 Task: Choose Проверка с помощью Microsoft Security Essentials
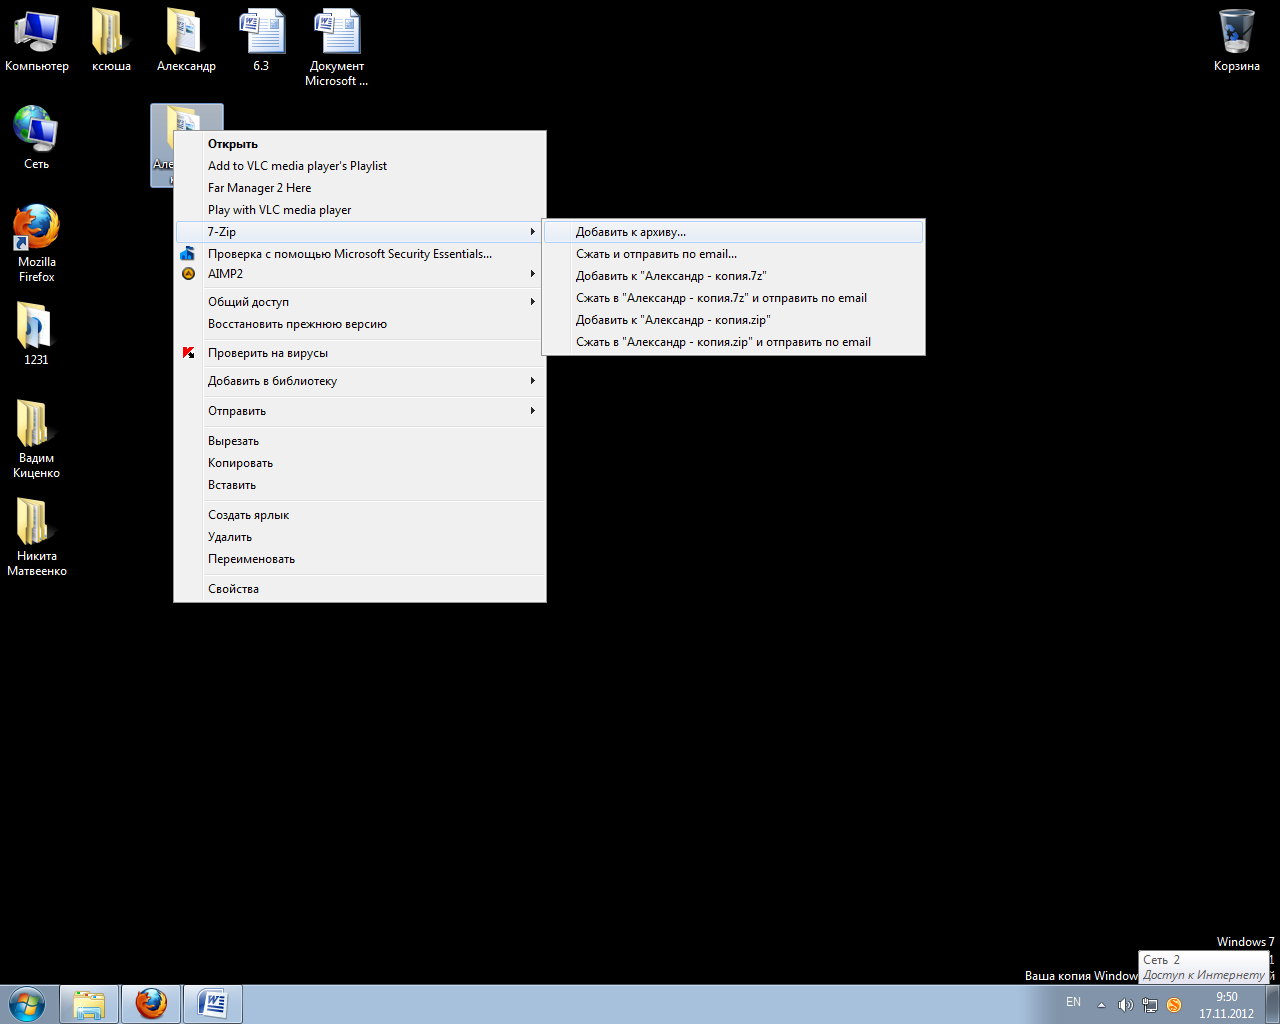360,254
